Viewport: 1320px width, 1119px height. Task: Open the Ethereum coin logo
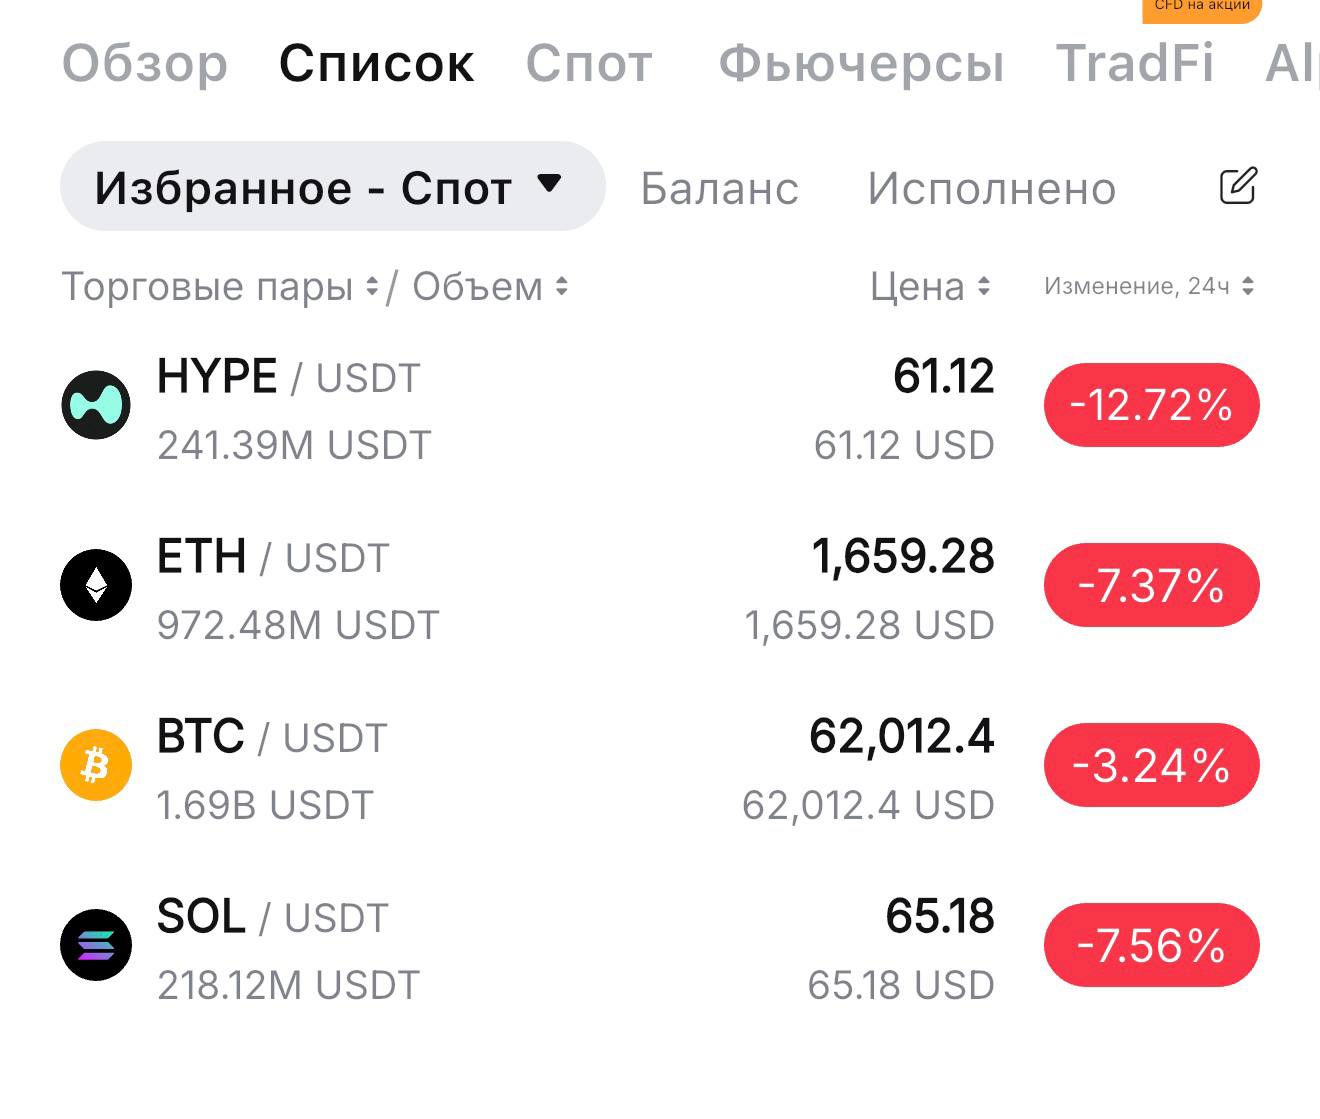96,585
